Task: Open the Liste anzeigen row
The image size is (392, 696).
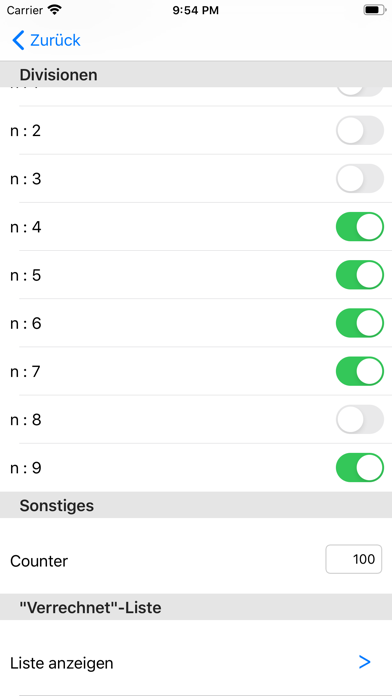Action: [x=196, y=663]
